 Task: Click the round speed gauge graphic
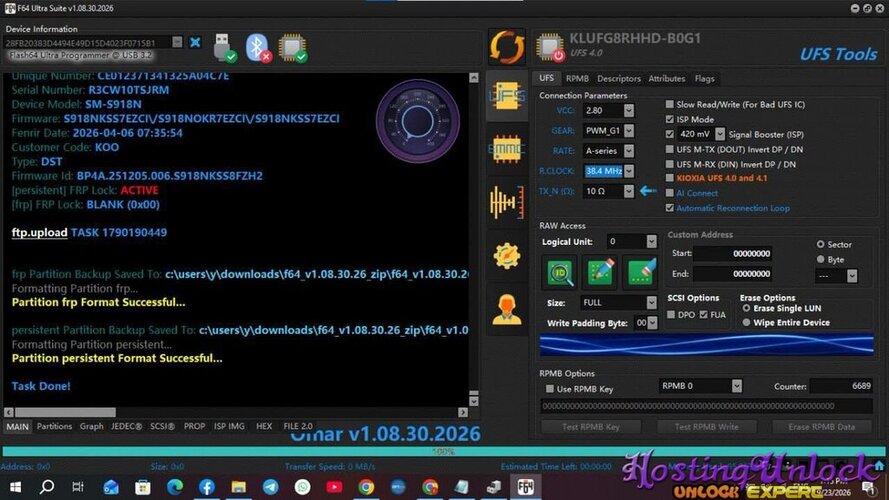click(418, 121)
